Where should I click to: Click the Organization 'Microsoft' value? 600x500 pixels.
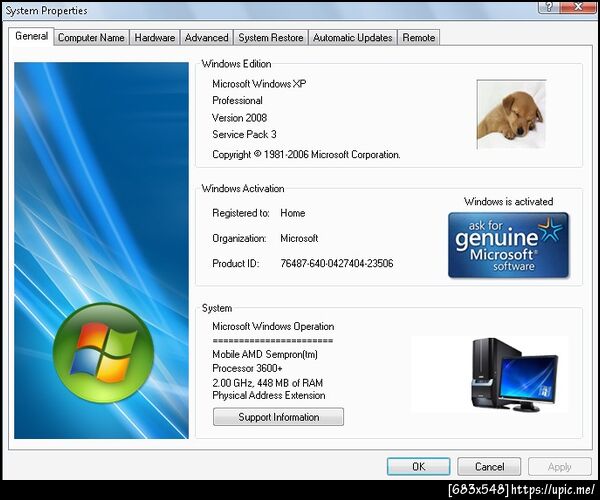click(x=299, y=238)
